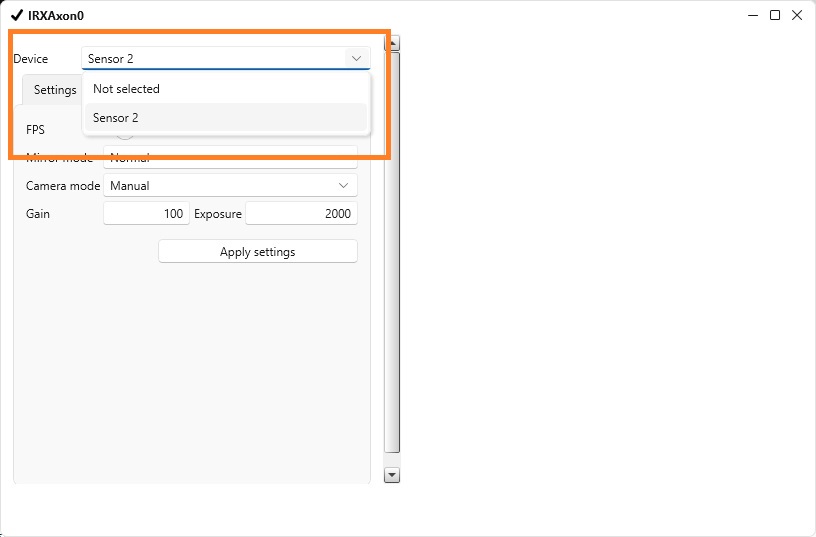Click the scrollbar up arrow

[392, 43]
